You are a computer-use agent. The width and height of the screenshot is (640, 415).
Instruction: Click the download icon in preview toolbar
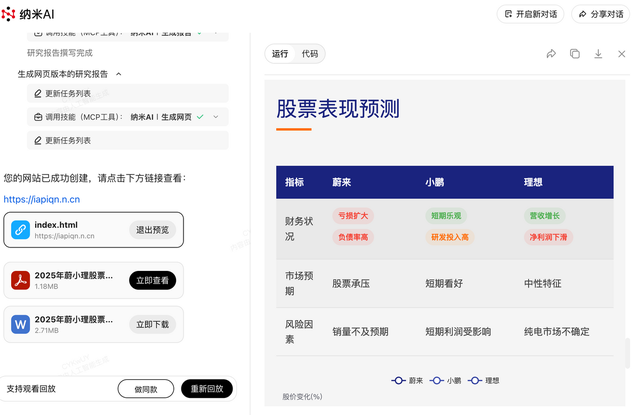coord(597,54)
